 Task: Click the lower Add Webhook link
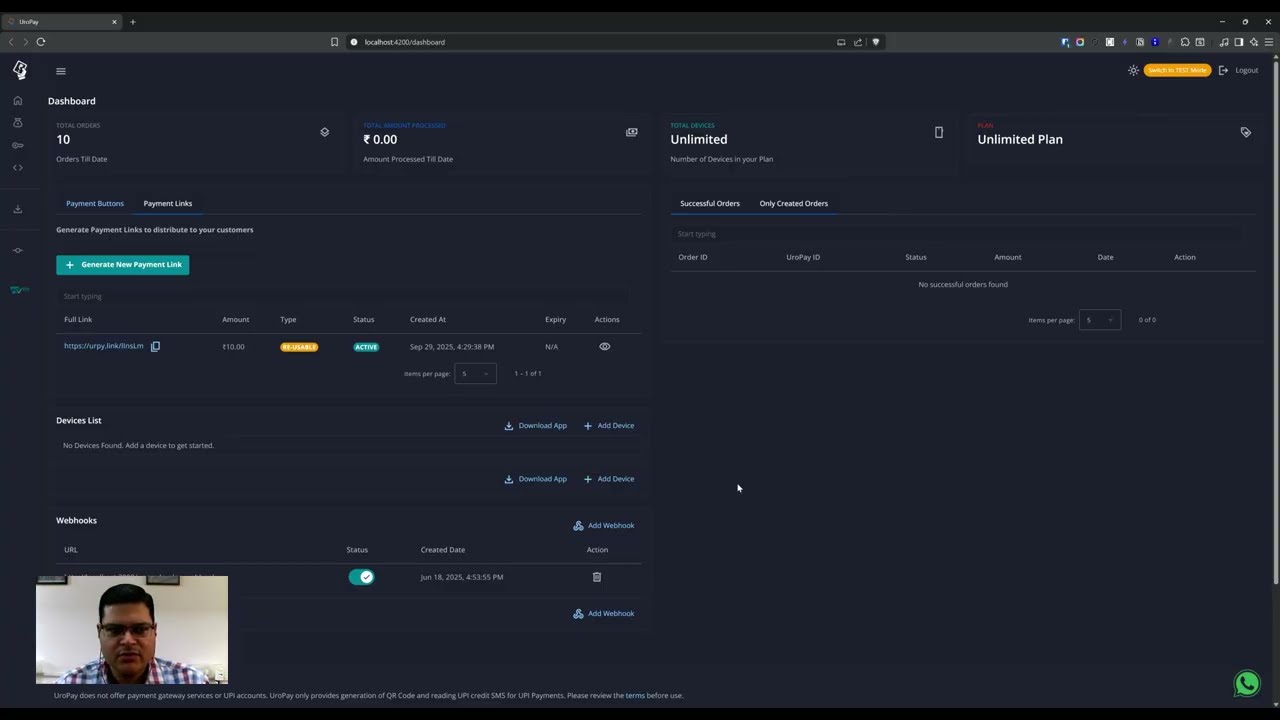pos(604,614)
